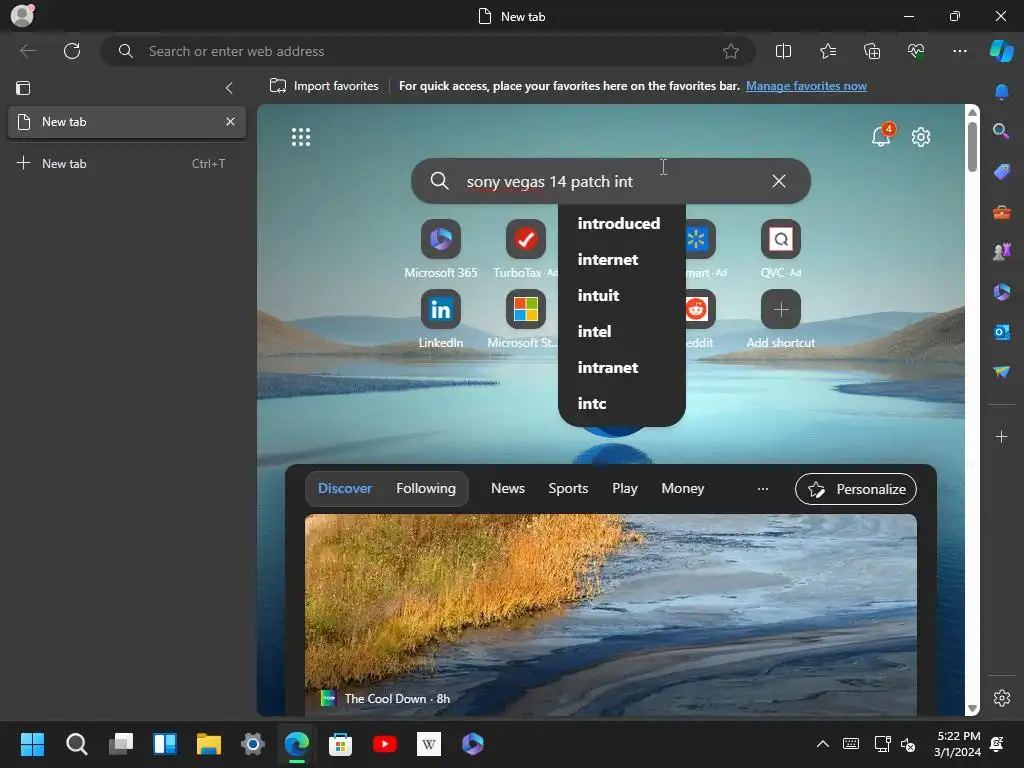Add this page to favorites star

point(731,51)
